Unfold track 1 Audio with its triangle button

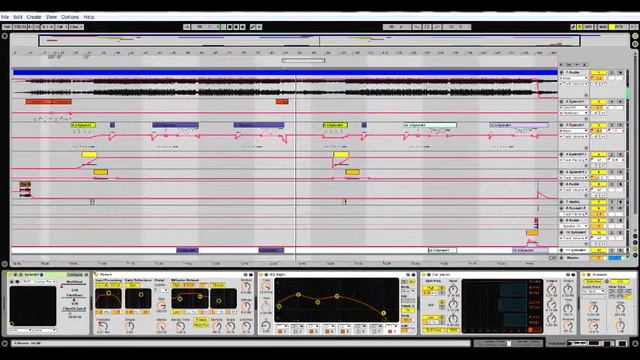point(562,72)
